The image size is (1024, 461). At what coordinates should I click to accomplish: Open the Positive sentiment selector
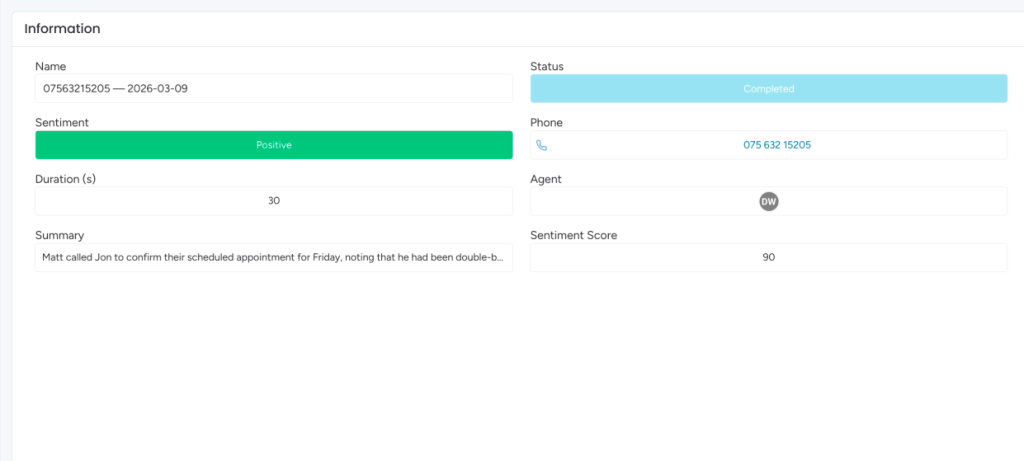[274, 145]
